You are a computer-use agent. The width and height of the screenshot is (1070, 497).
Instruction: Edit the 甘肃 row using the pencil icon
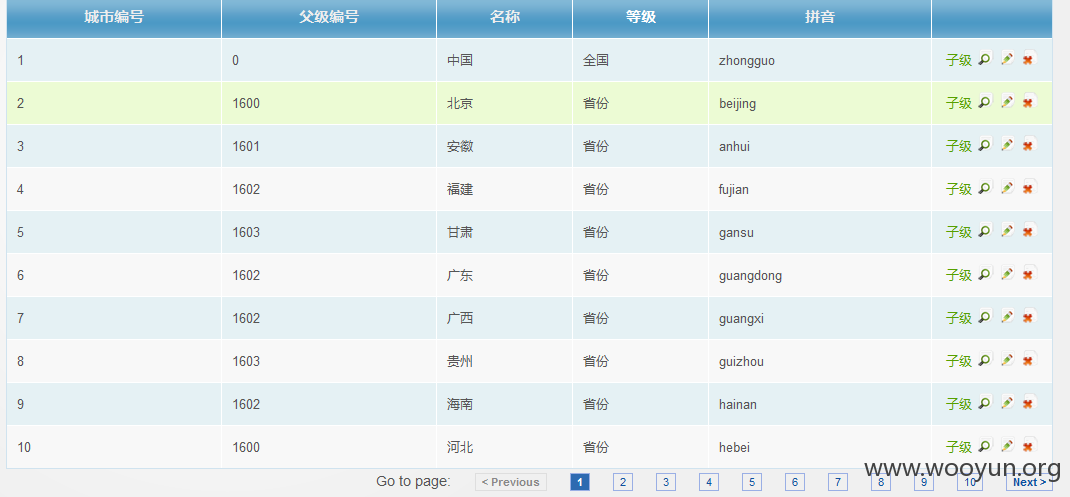pyautogui.click(x=1007, y=231)
